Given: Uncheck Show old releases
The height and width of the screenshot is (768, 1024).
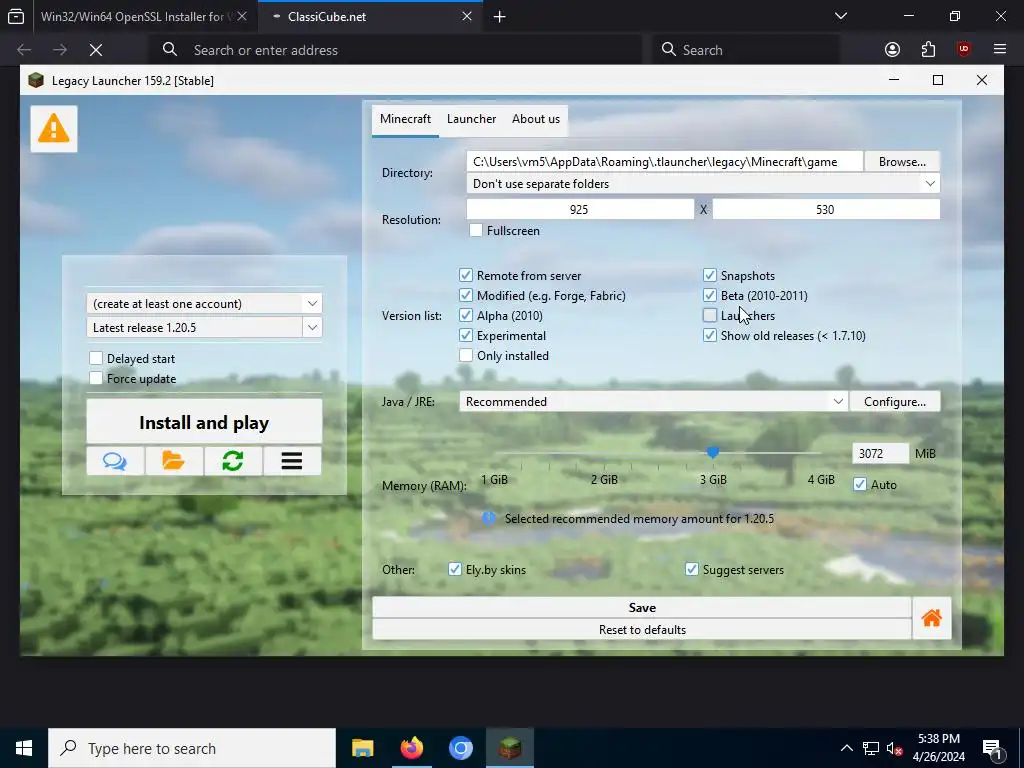Looking at the screenshot, I should coord(710,336).
